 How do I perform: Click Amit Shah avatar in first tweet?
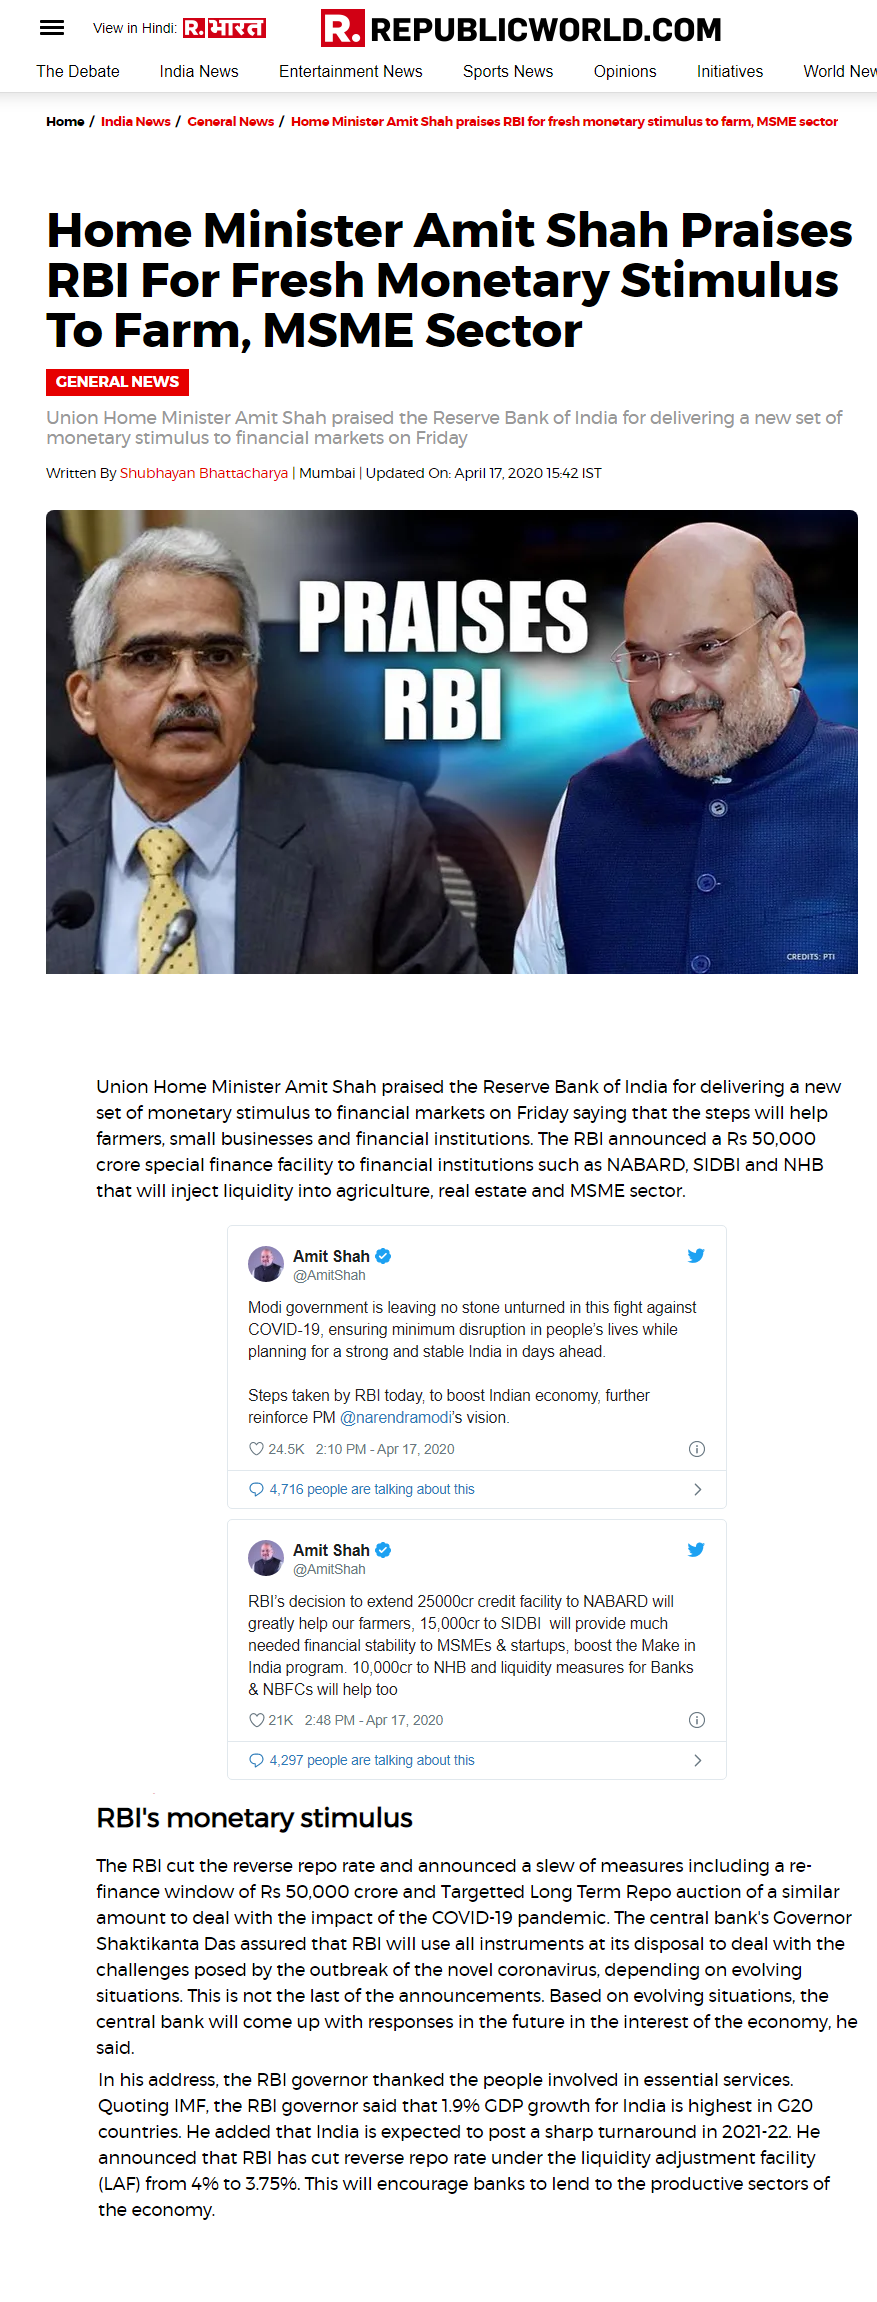click(266, 1264)
